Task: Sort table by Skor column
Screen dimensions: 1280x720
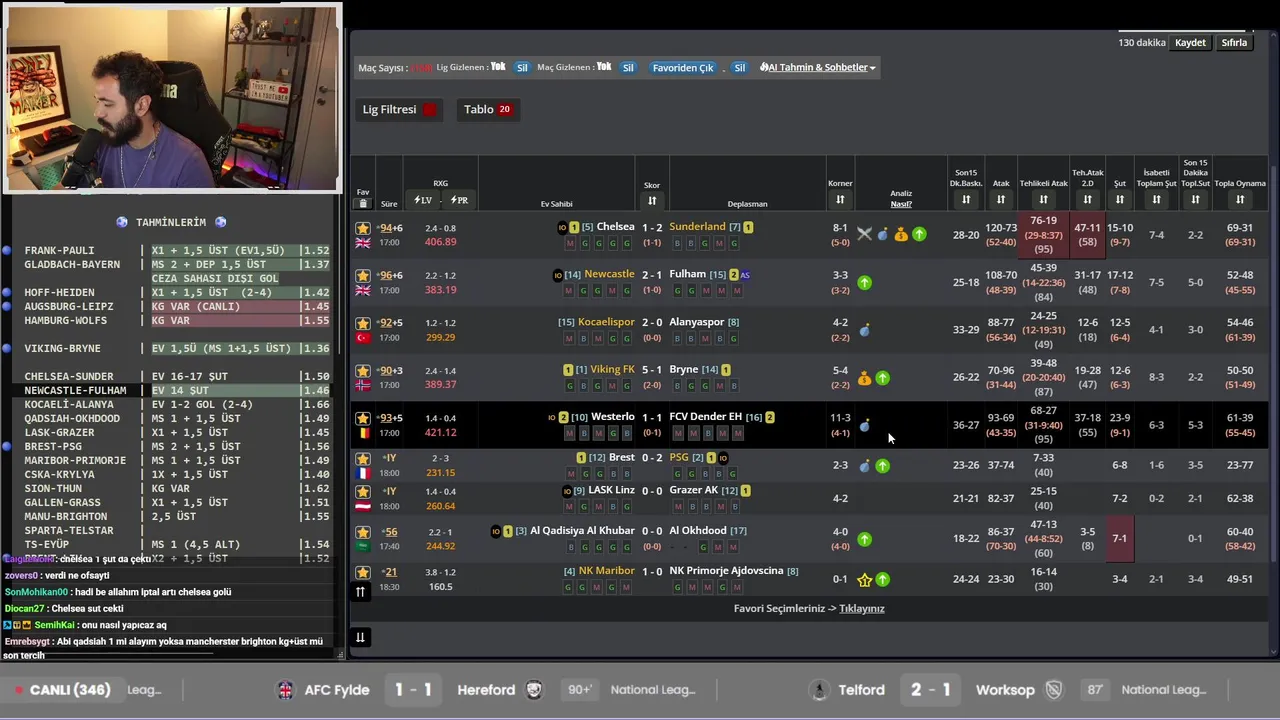Action: (x=652, y=201)
